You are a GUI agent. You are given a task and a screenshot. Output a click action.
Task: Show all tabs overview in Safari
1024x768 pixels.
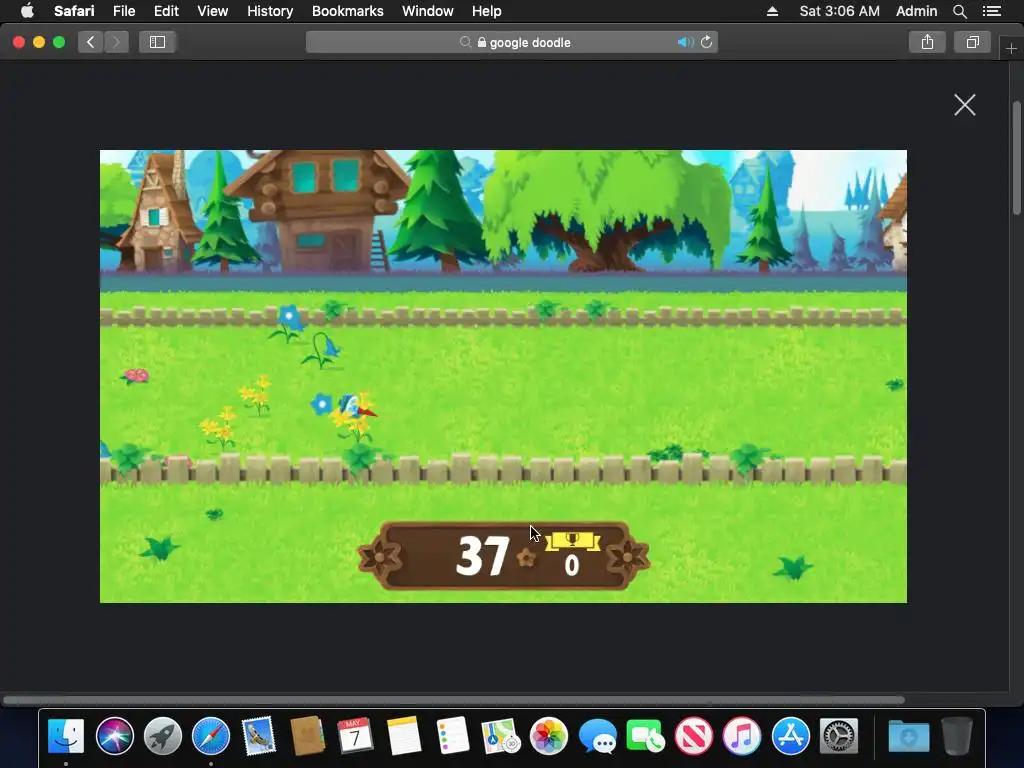[x=972, y=42]
